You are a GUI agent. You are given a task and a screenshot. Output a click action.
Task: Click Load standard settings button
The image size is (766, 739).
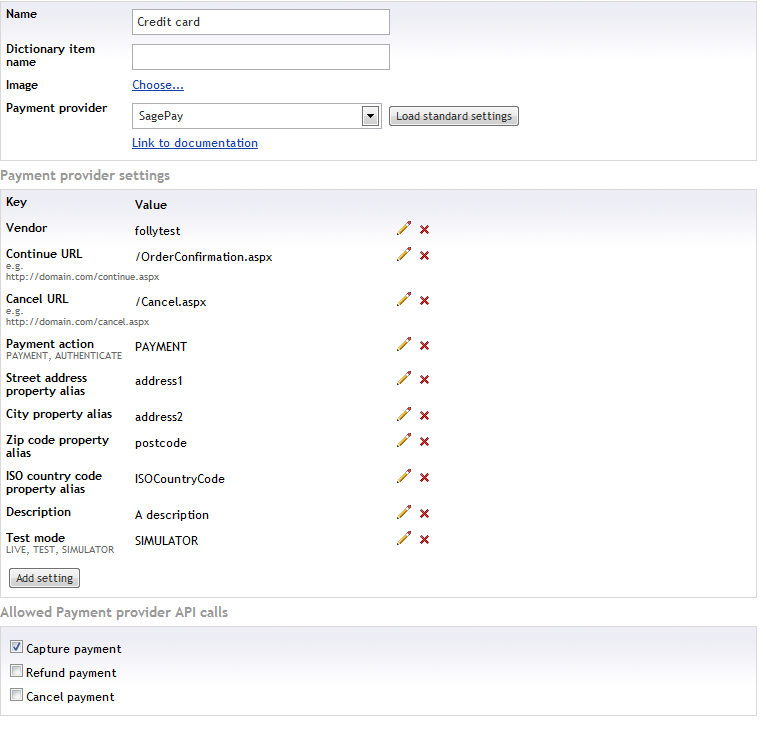click(453, 116)
